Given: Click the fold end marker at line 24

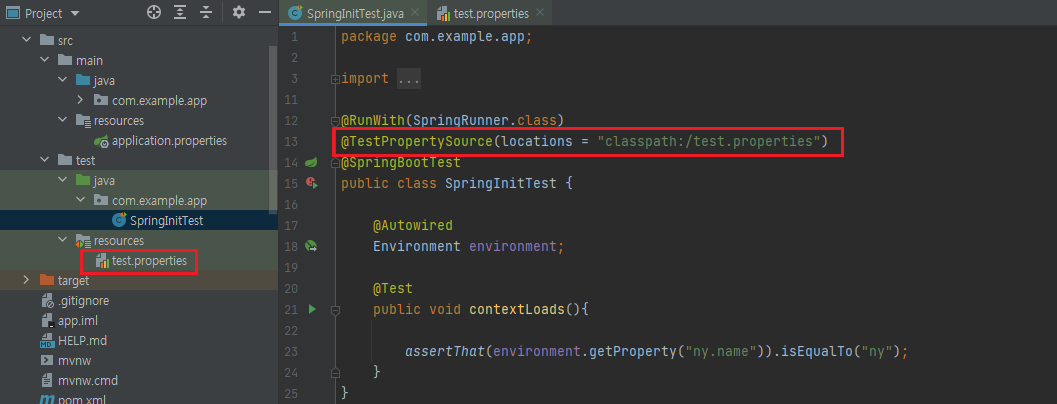Looking at the screenshot, I should (335, 372).
